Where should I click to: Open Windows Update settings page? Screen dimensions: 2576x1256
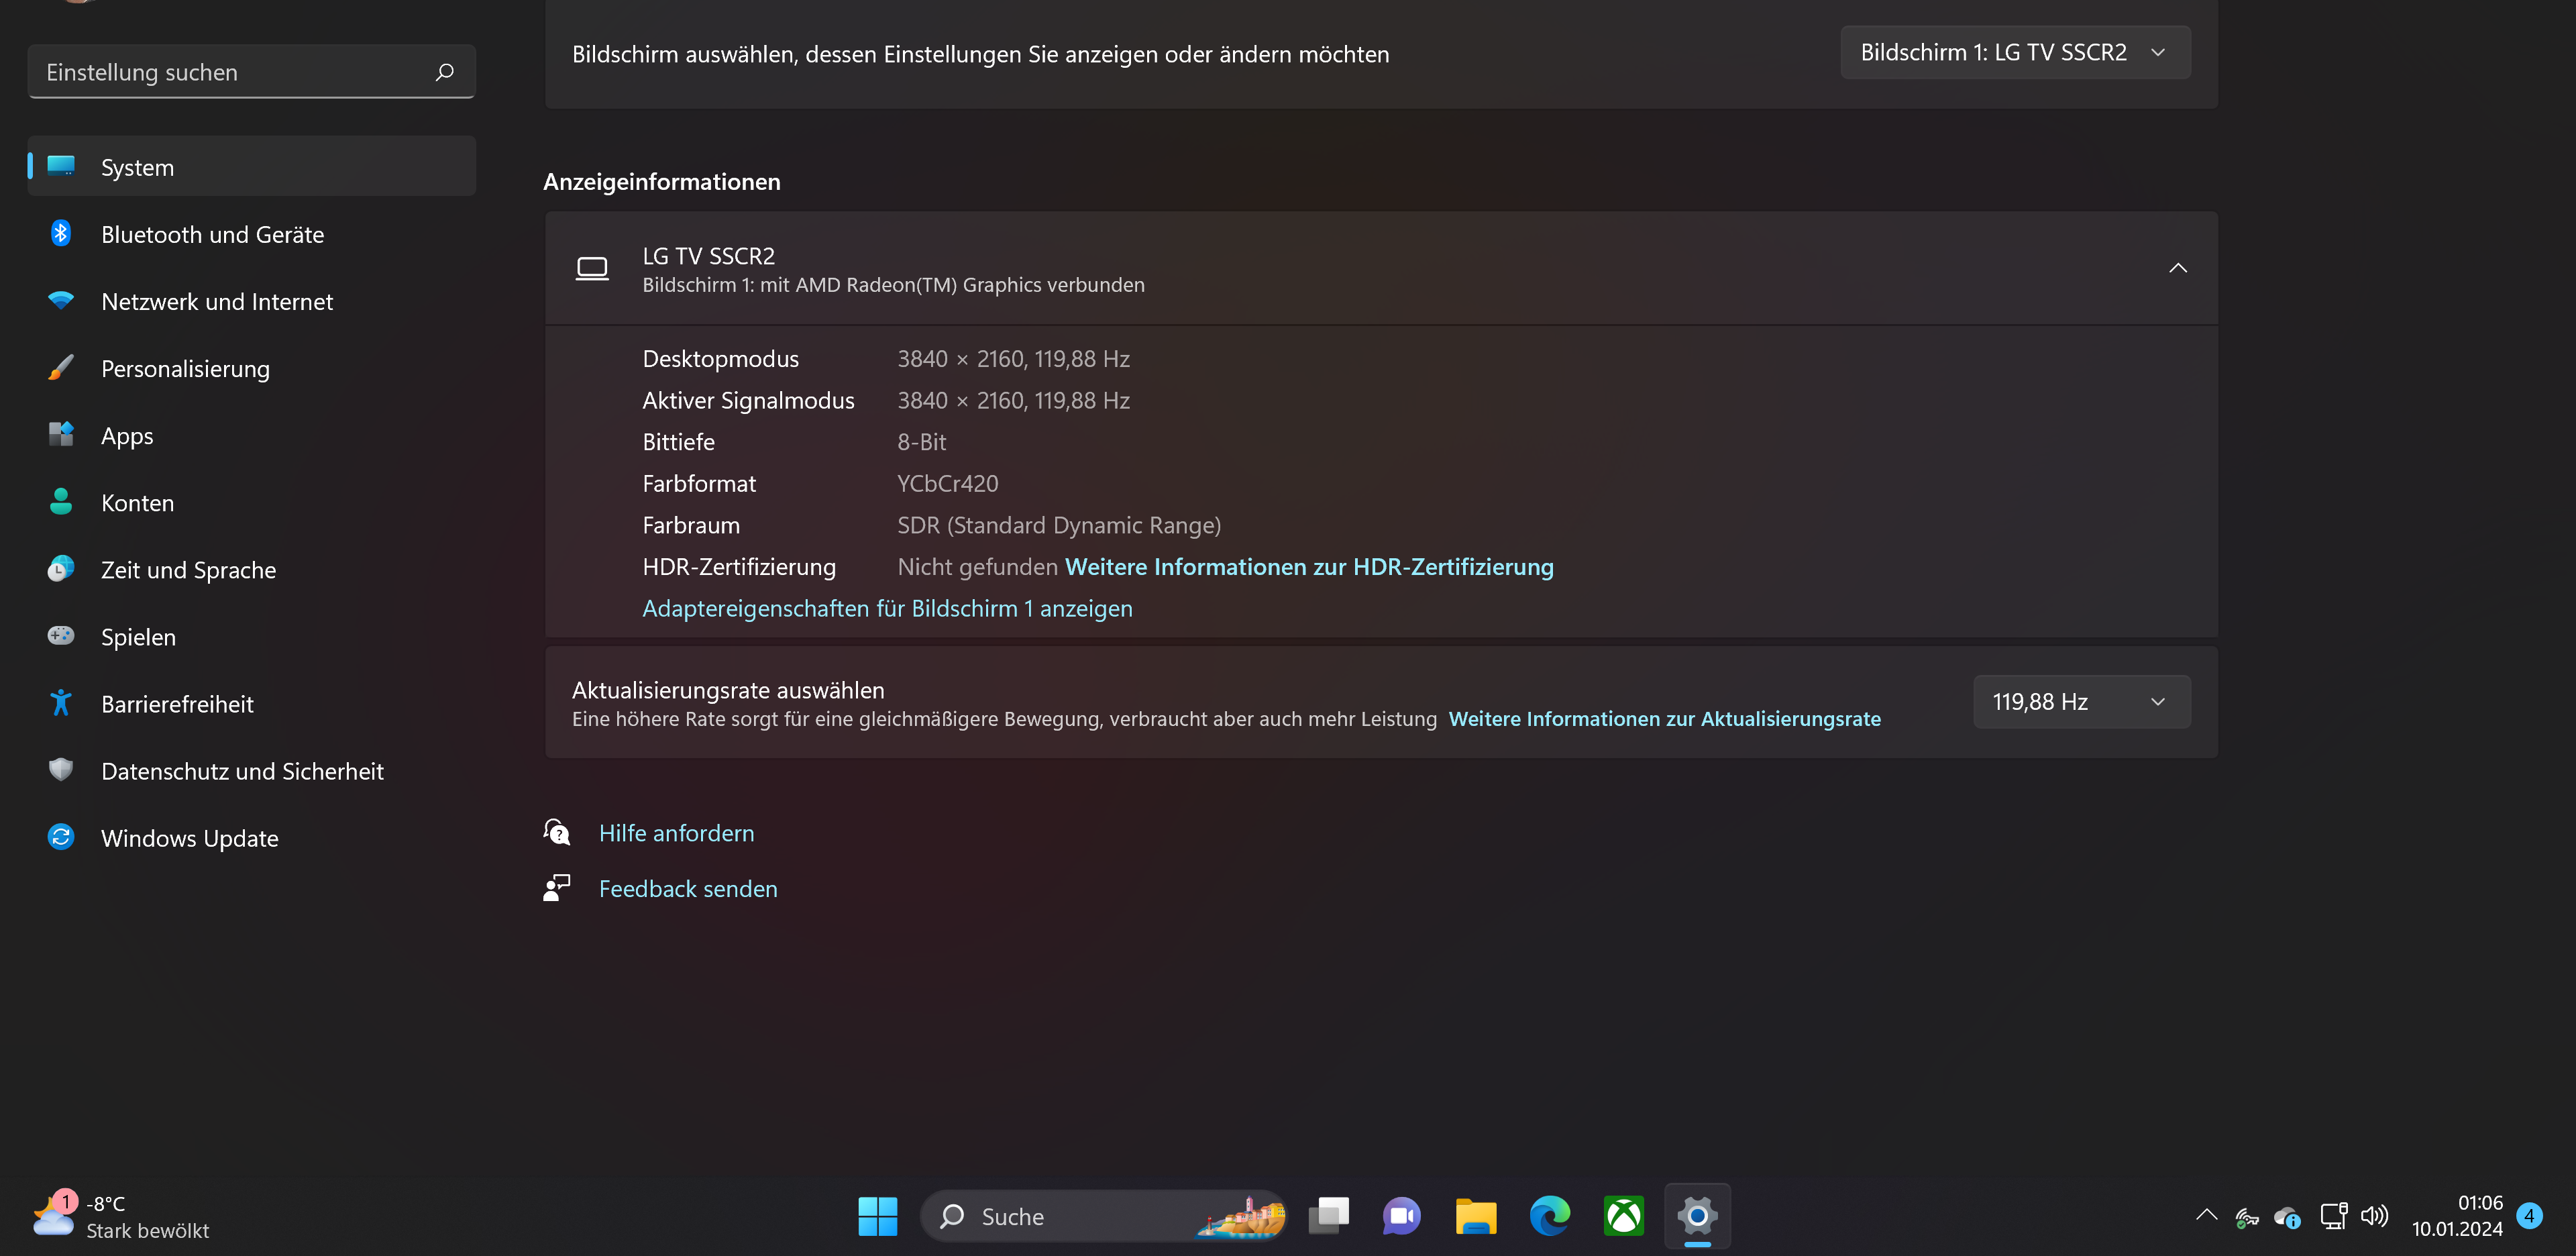(x=189, y=838)
